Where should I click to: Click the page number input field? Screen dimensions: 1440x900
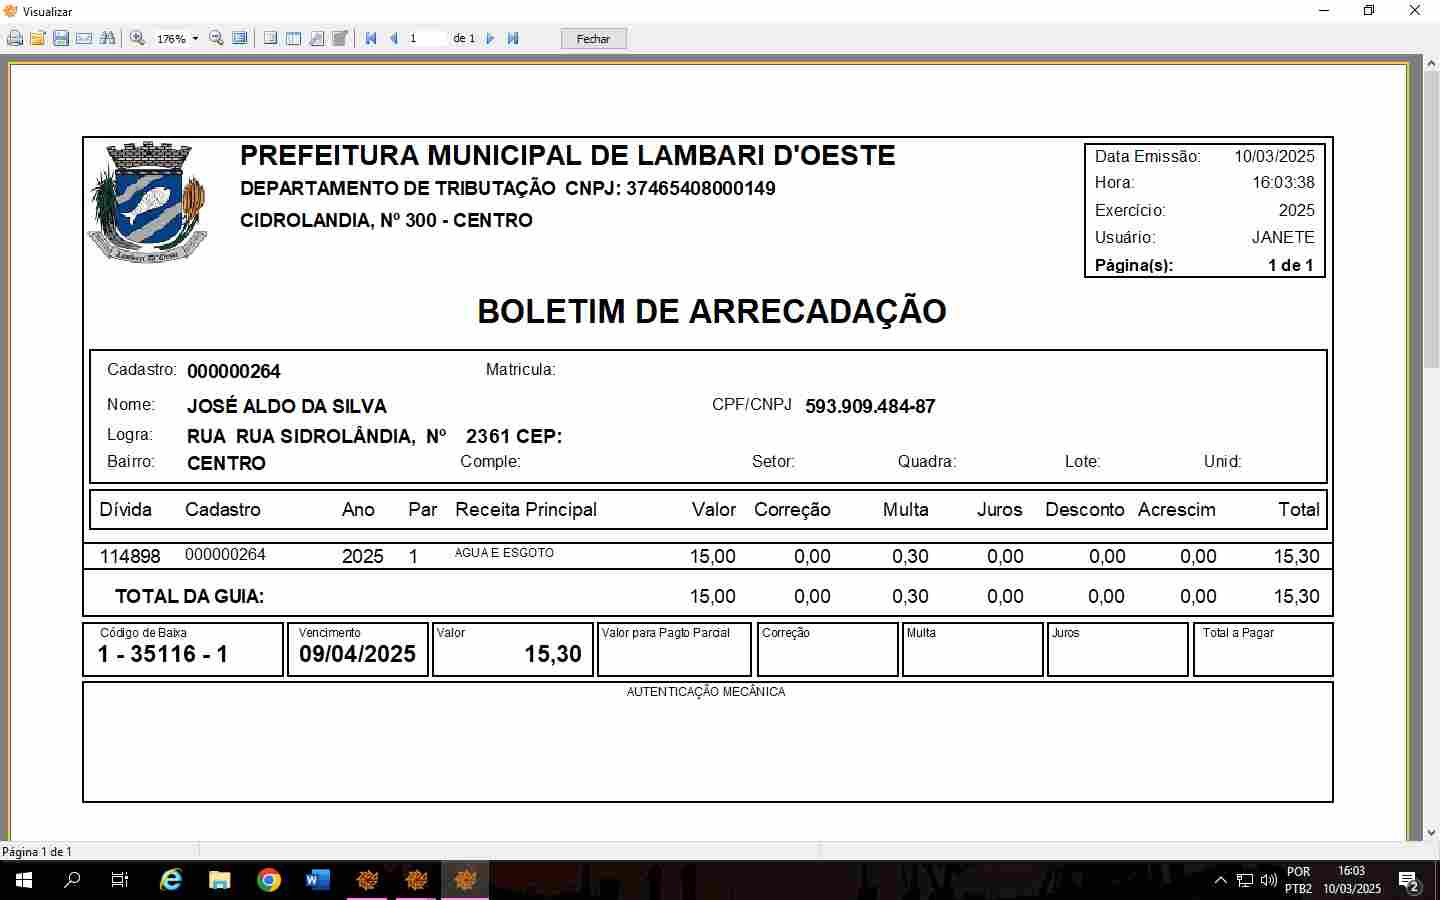click(x=425, y=39)
